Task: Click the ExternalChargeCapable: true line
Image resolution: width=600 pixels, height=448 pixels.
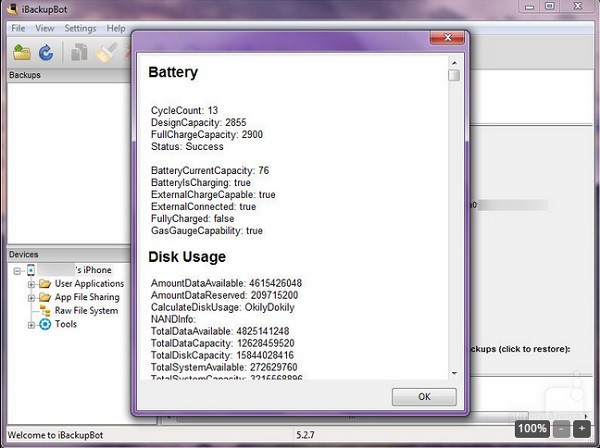Action: [x=213, y=195]
